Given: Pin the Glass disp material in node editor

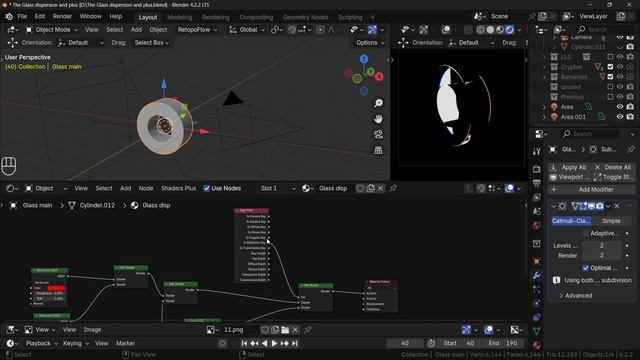Looking at the screenshot, I should coord(393,188).
